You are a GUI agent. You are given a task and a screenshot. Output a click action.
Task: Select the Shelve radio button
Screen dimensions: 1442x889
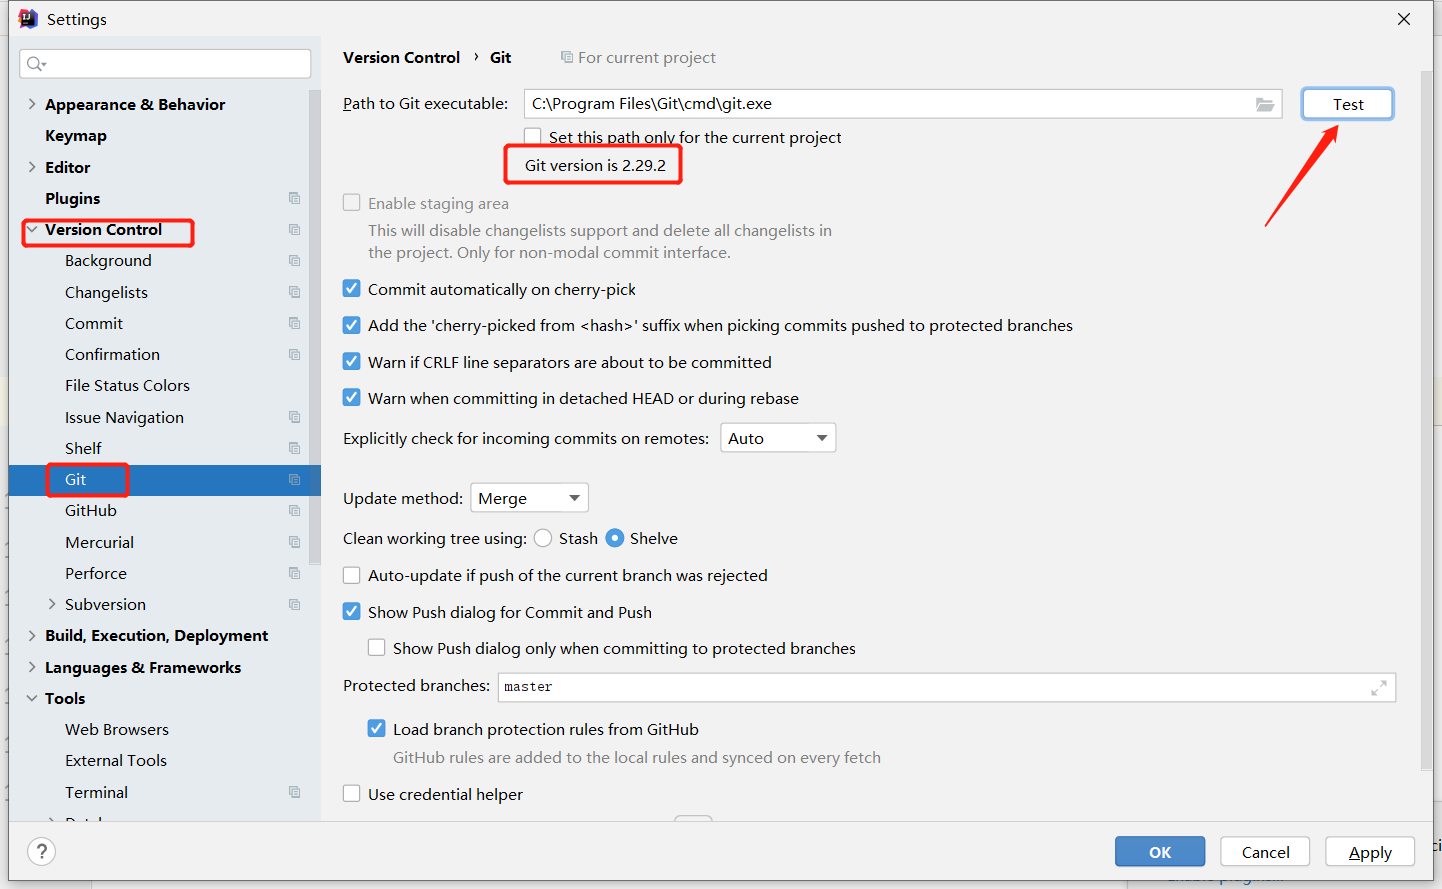point(615,538)
